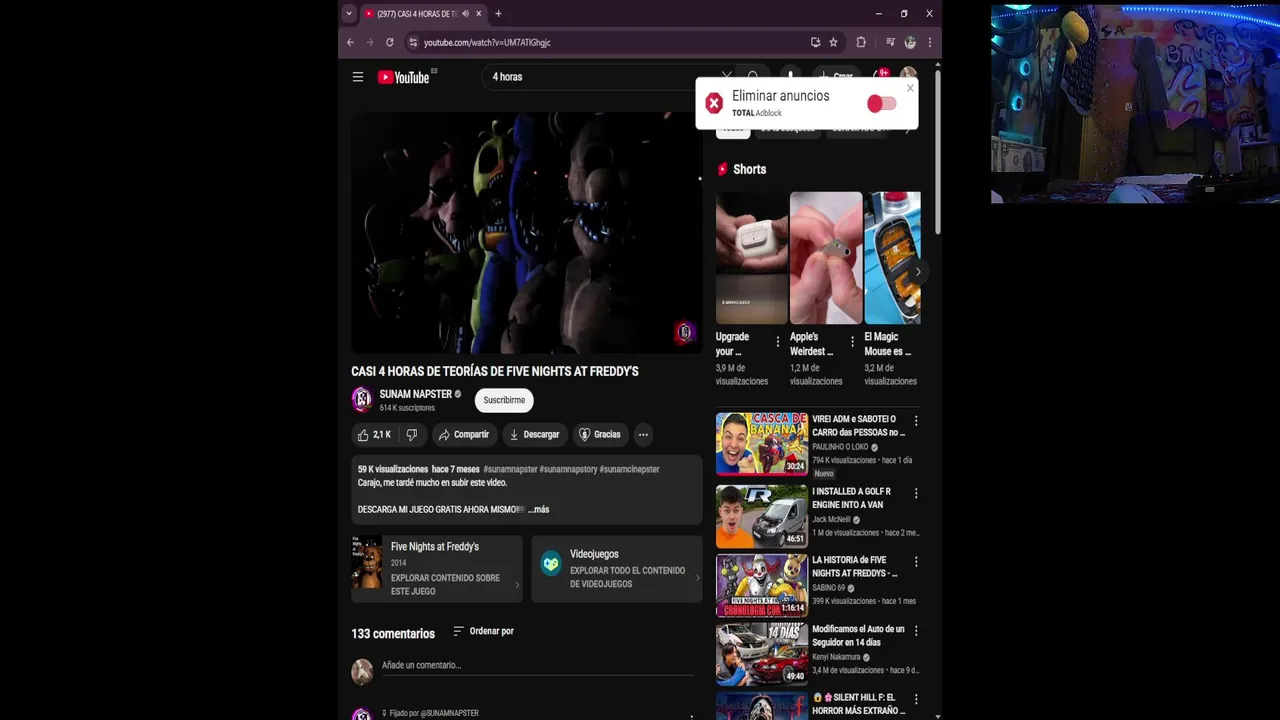Image resolution: width=1280 pixels, height=720 pixels.
Task: Close the current YouTube browser tab
Action: pyautogui.click(x=479, y=14)
